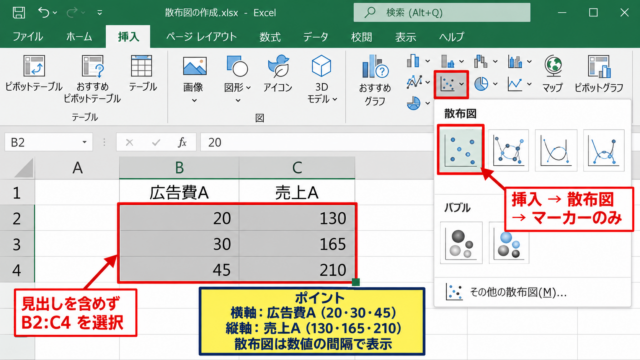Click the Undo arrow icon
Viewport: 640px width, 360px height.
point(44,13)
